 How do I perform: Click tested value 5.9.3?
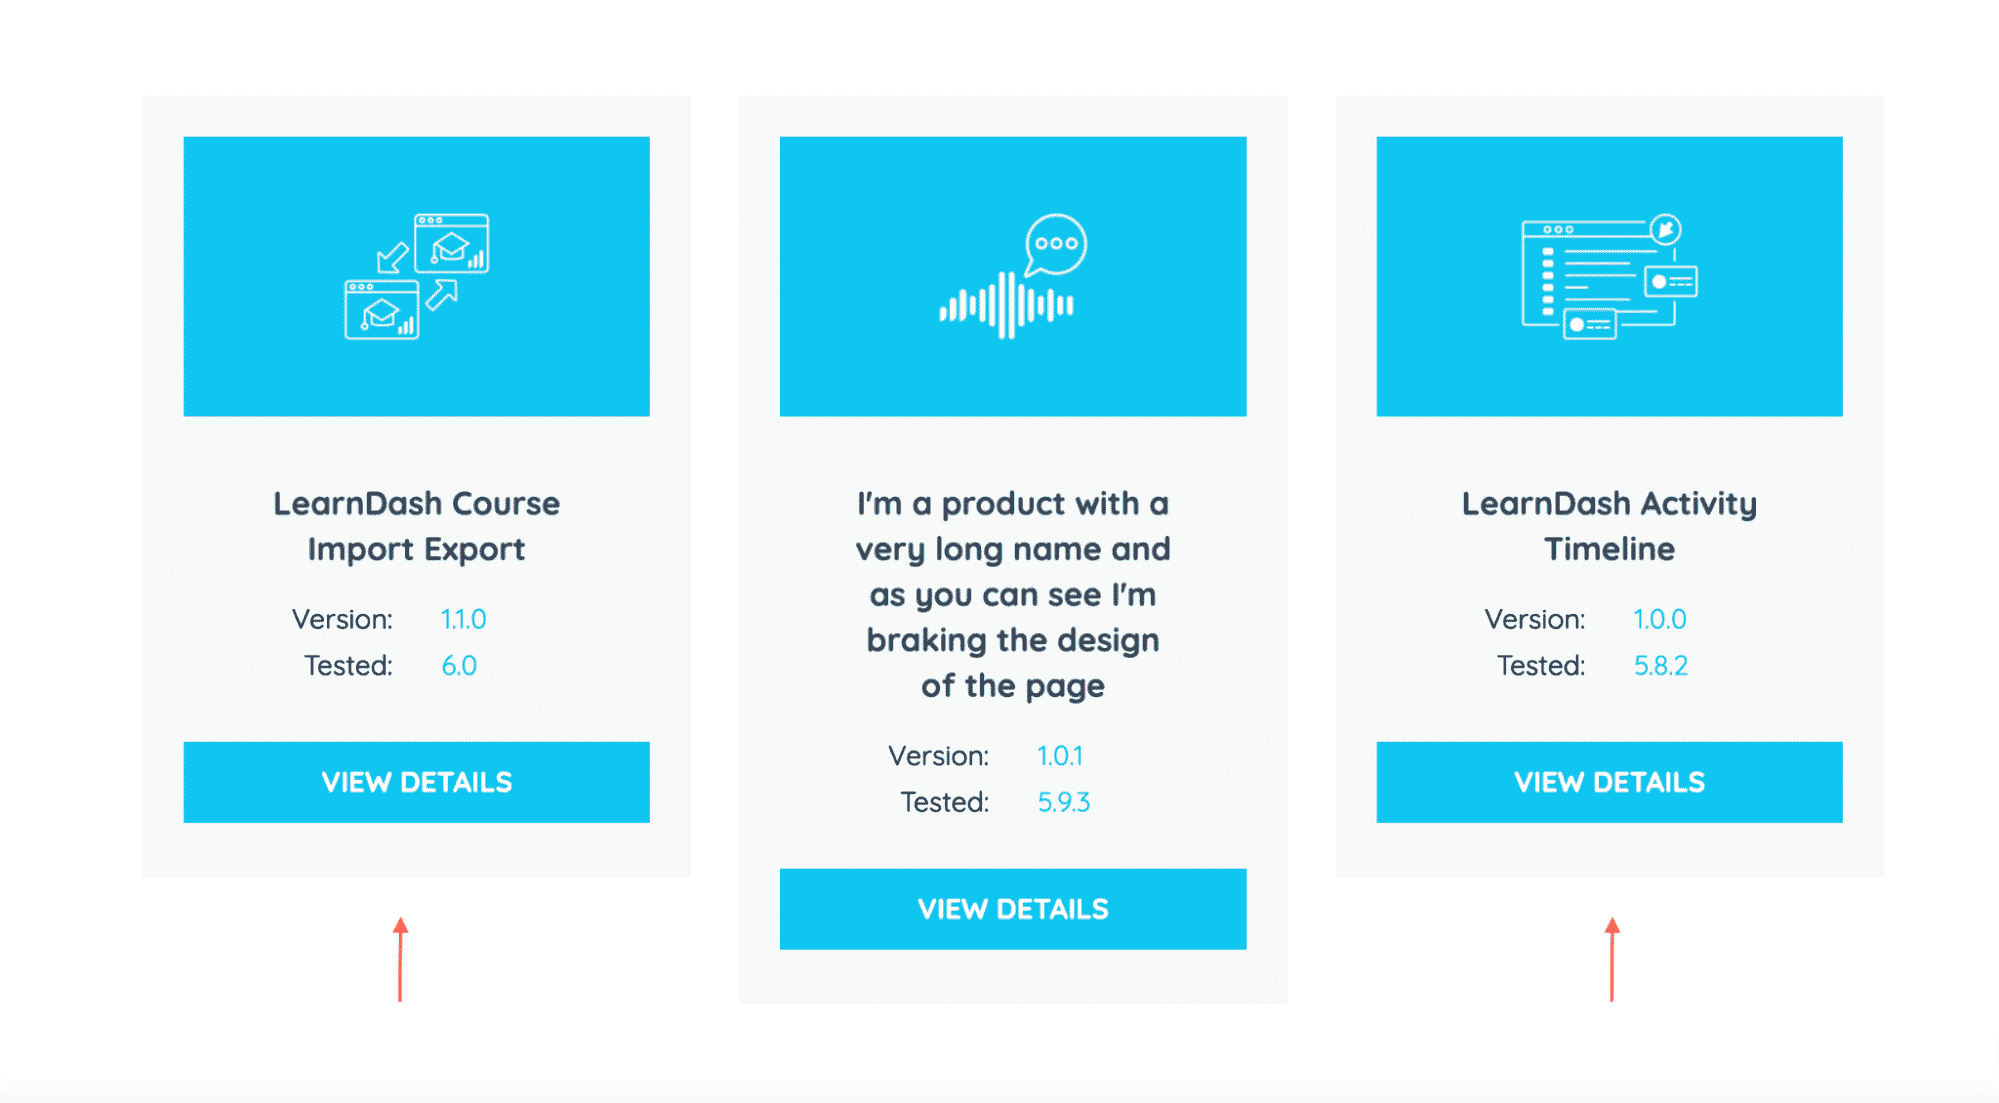[x=1064, y=802]
